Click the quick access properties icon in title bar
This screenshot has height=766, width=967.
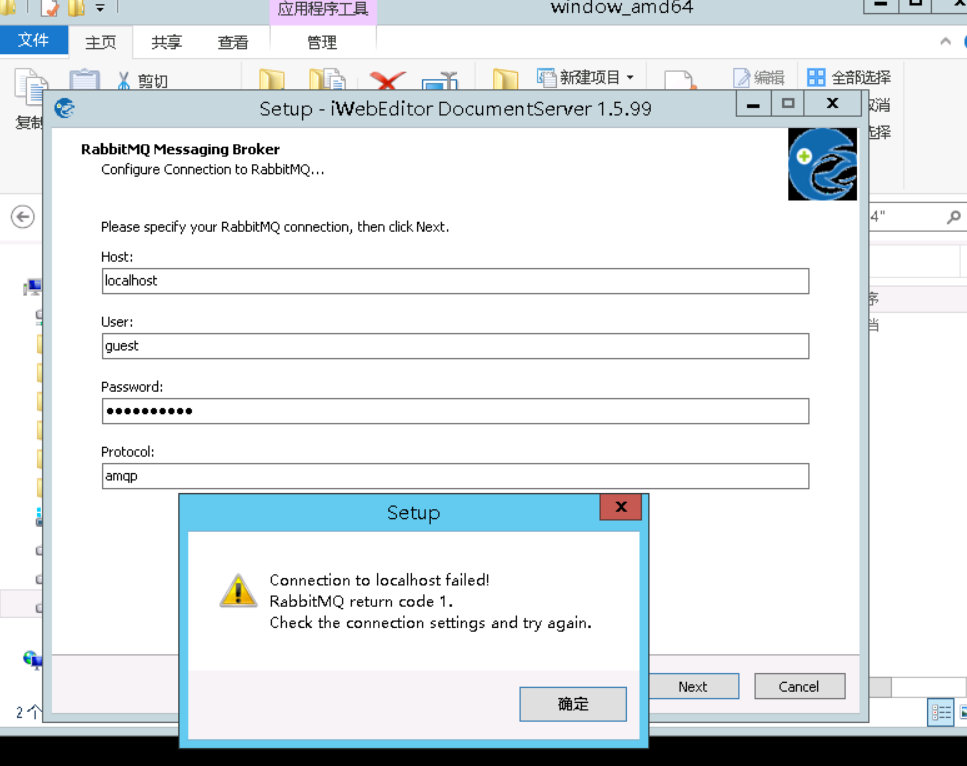(49, 8)
